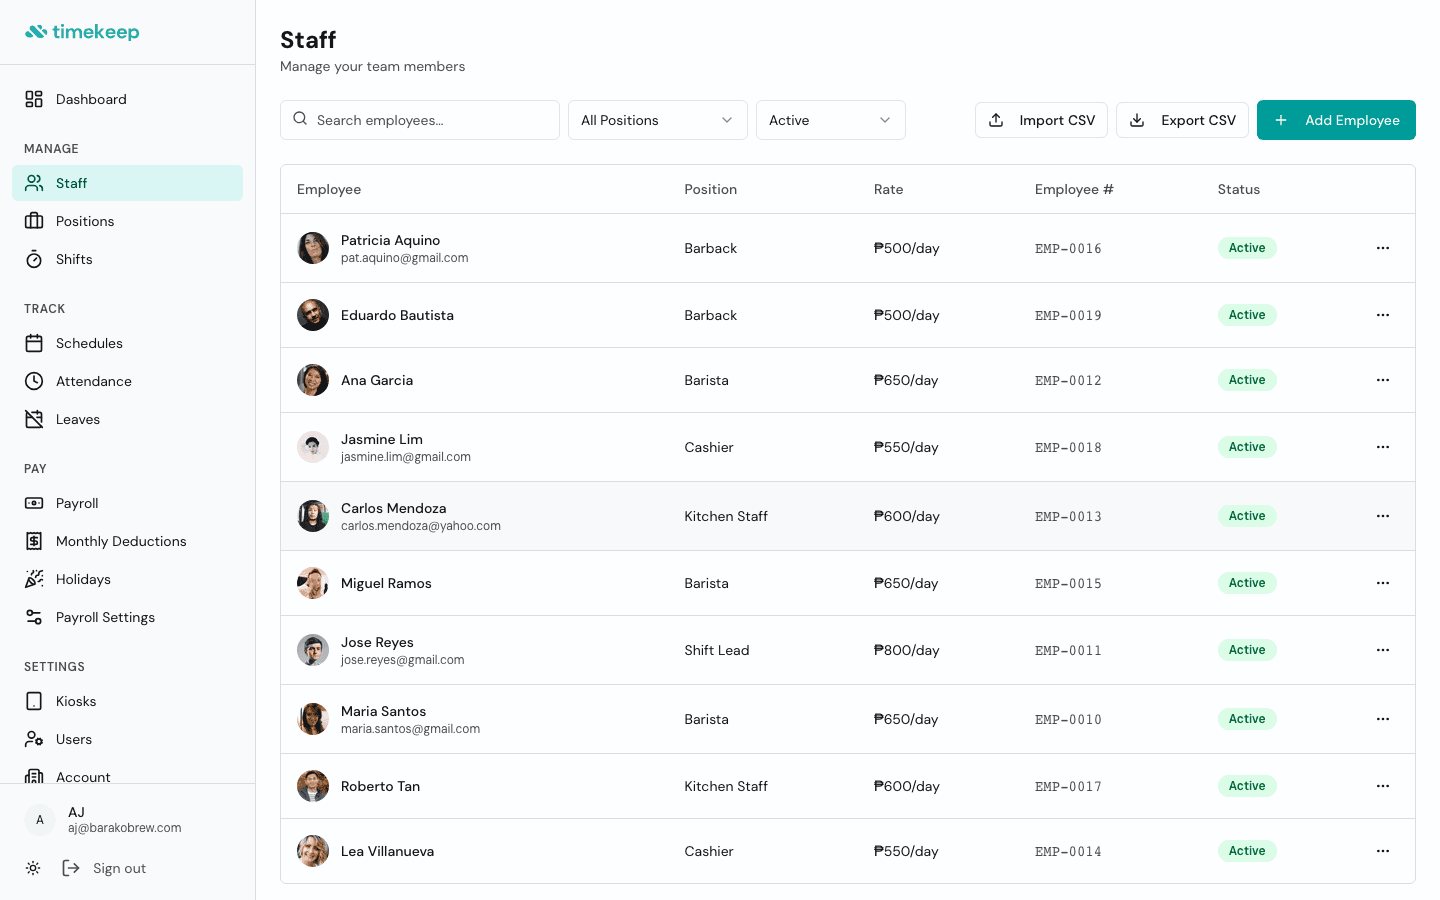Switch to the Staff section
The width and height of the screenshot is (1440, 900).
pos(71,183)
